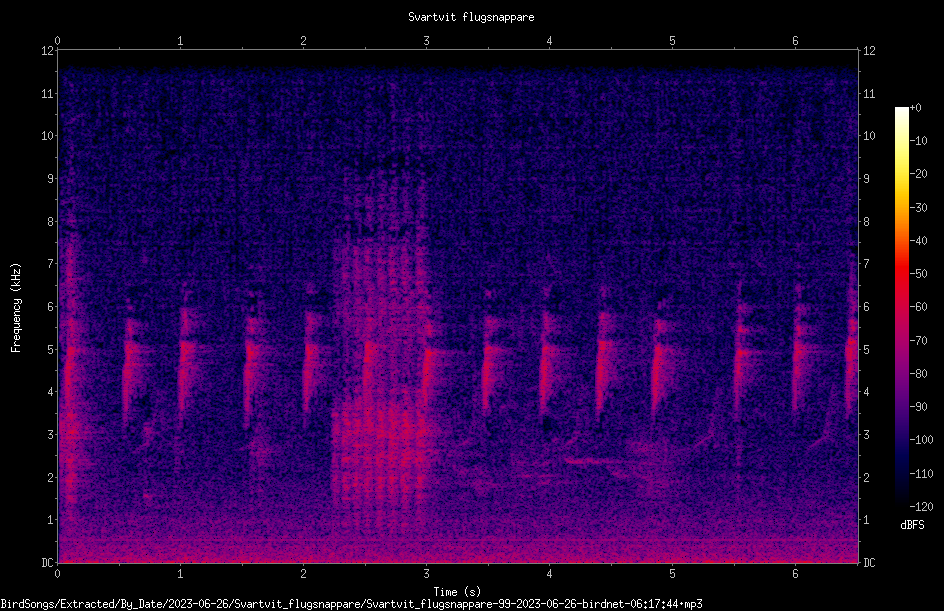Screen dimensions: 944x611
Task: Click "5" on the left frequency axis
Action: tap(51, 350)
